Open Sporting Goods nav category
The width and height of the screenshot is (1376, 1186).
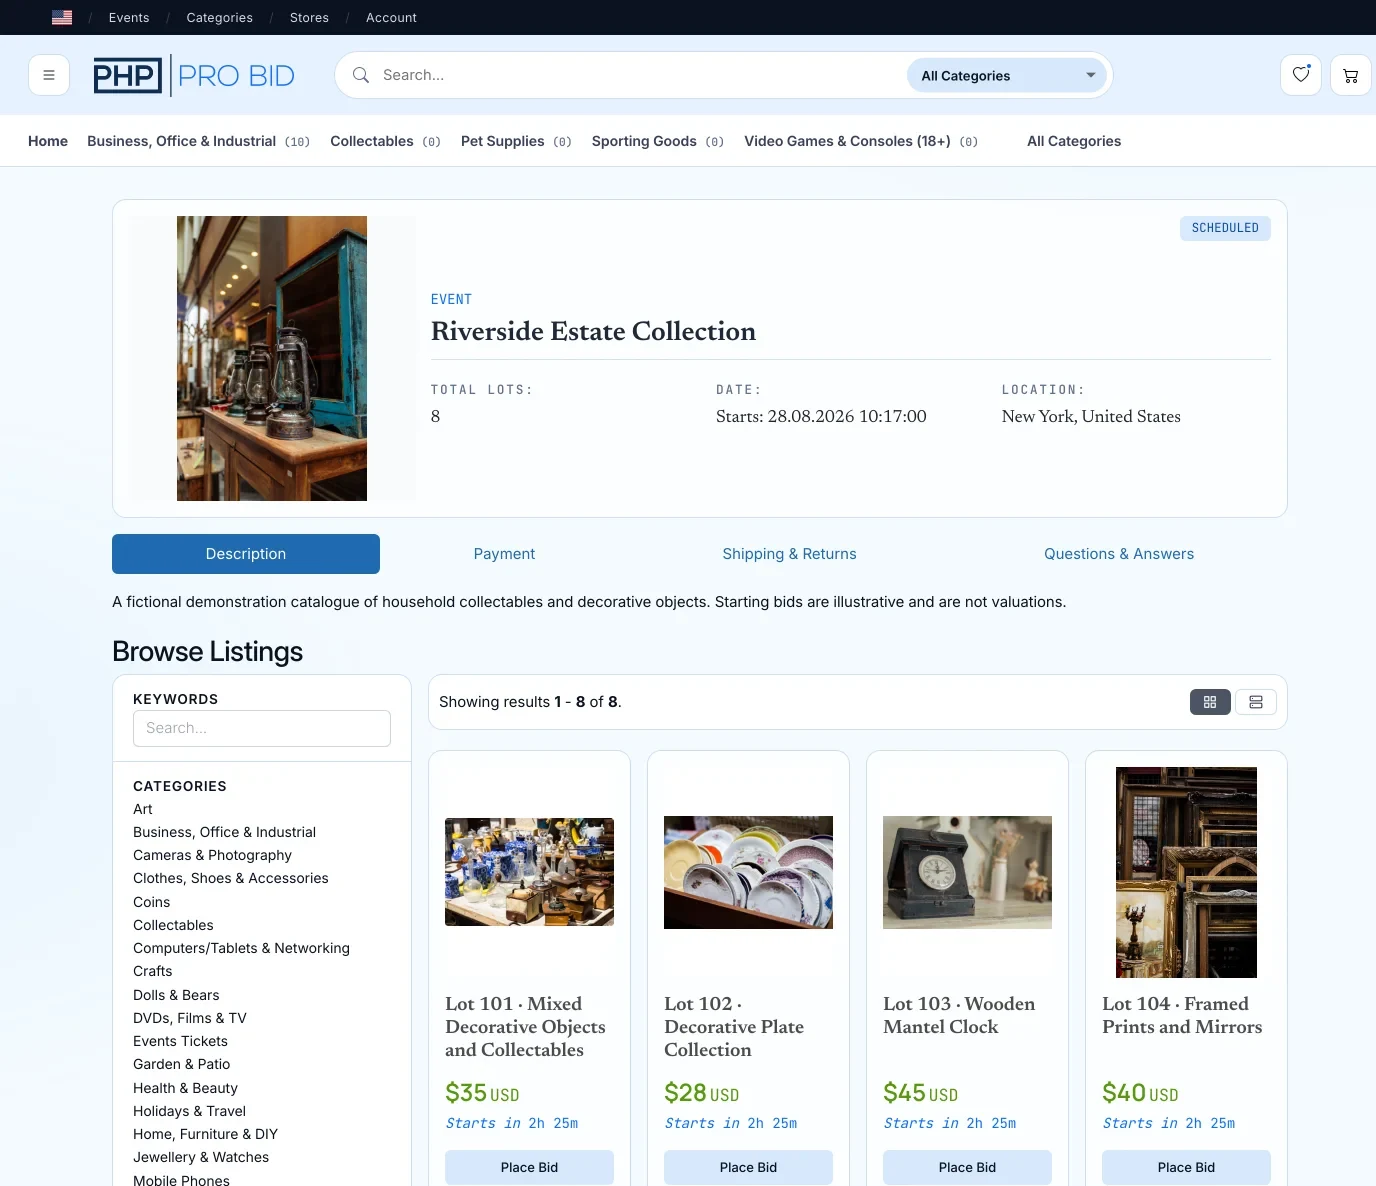[657, 141]
